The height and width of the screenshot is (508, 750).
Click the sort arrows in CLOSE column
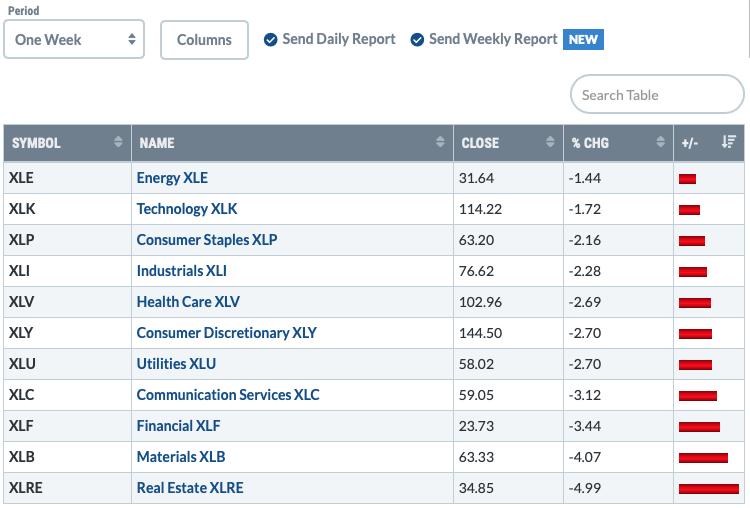coord(550,142)
